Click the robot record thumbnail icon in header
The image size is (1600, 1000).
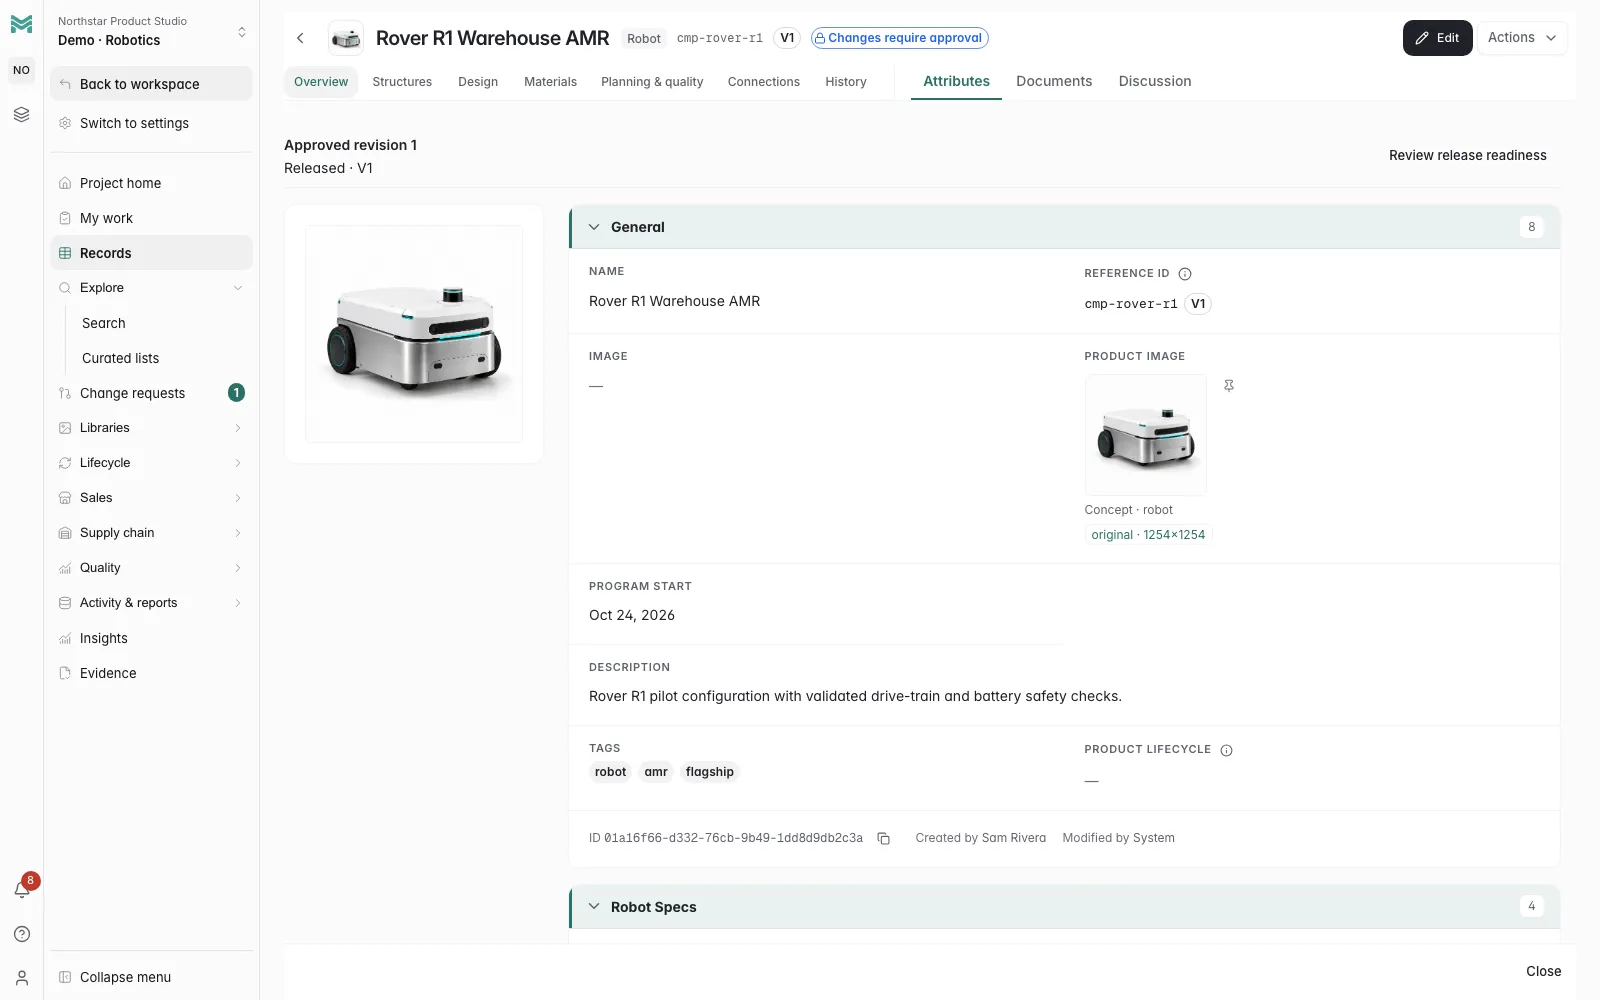[x=346, y=38]
